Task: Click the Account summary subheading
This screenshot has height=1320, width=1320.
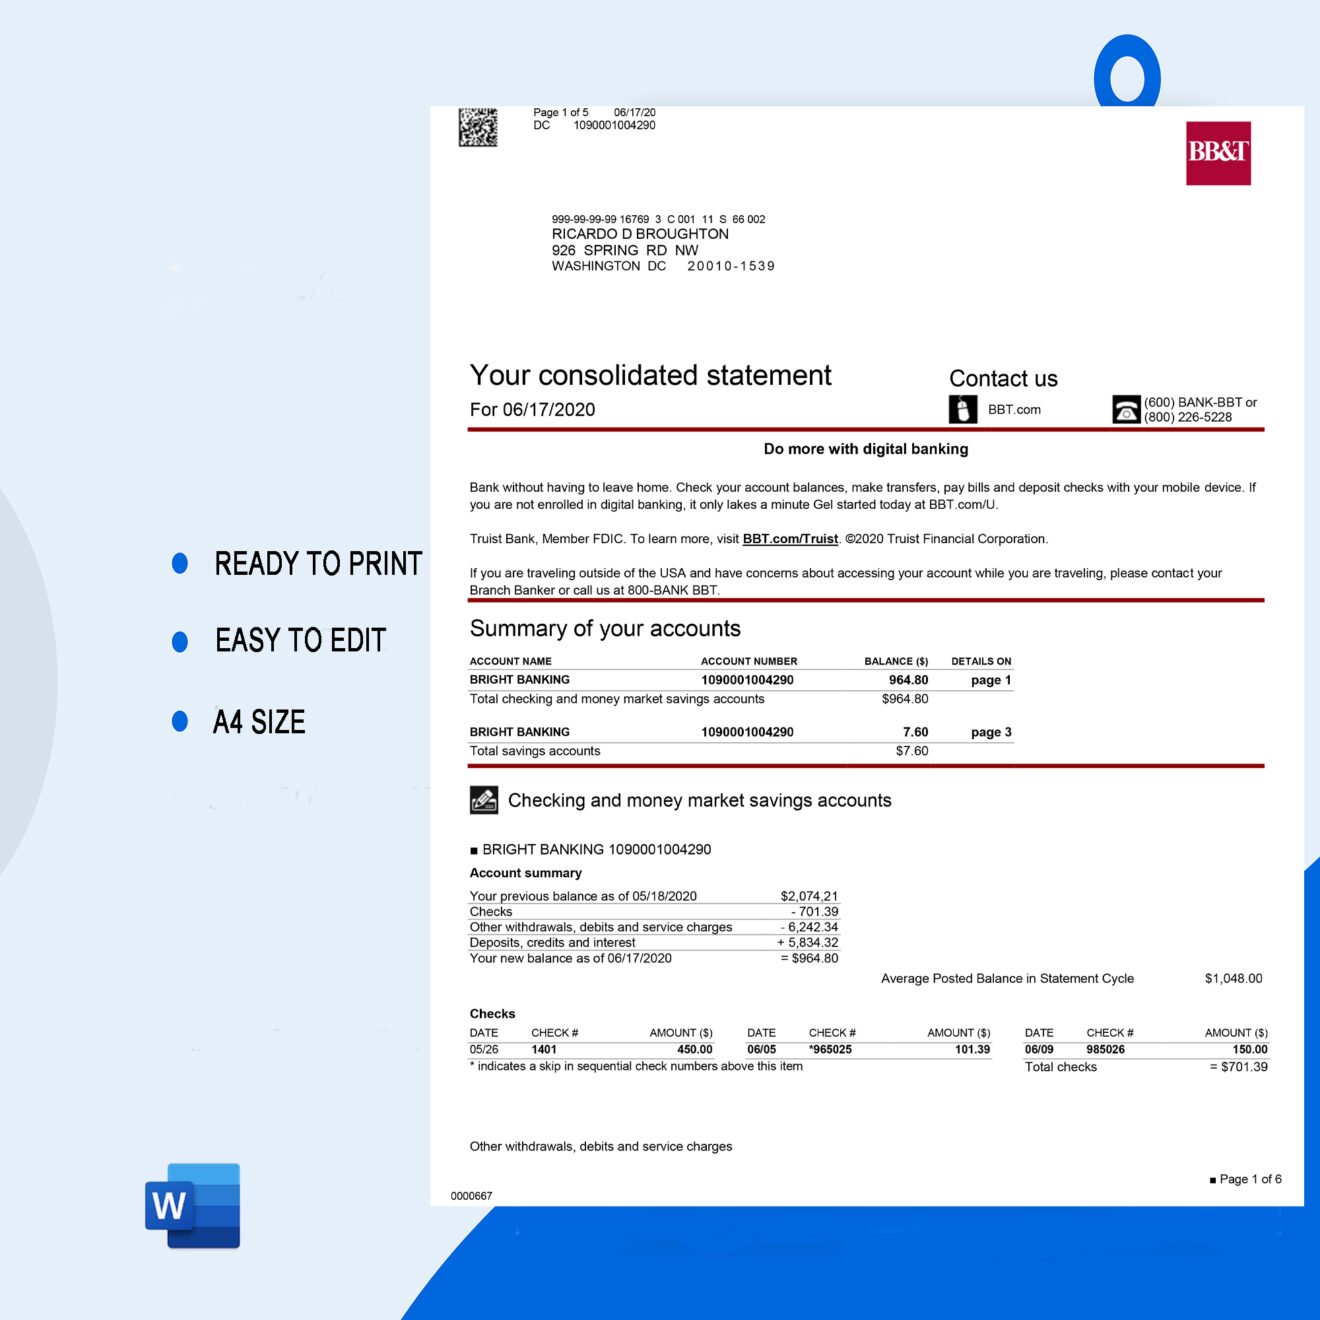Action: click(525, 873)
